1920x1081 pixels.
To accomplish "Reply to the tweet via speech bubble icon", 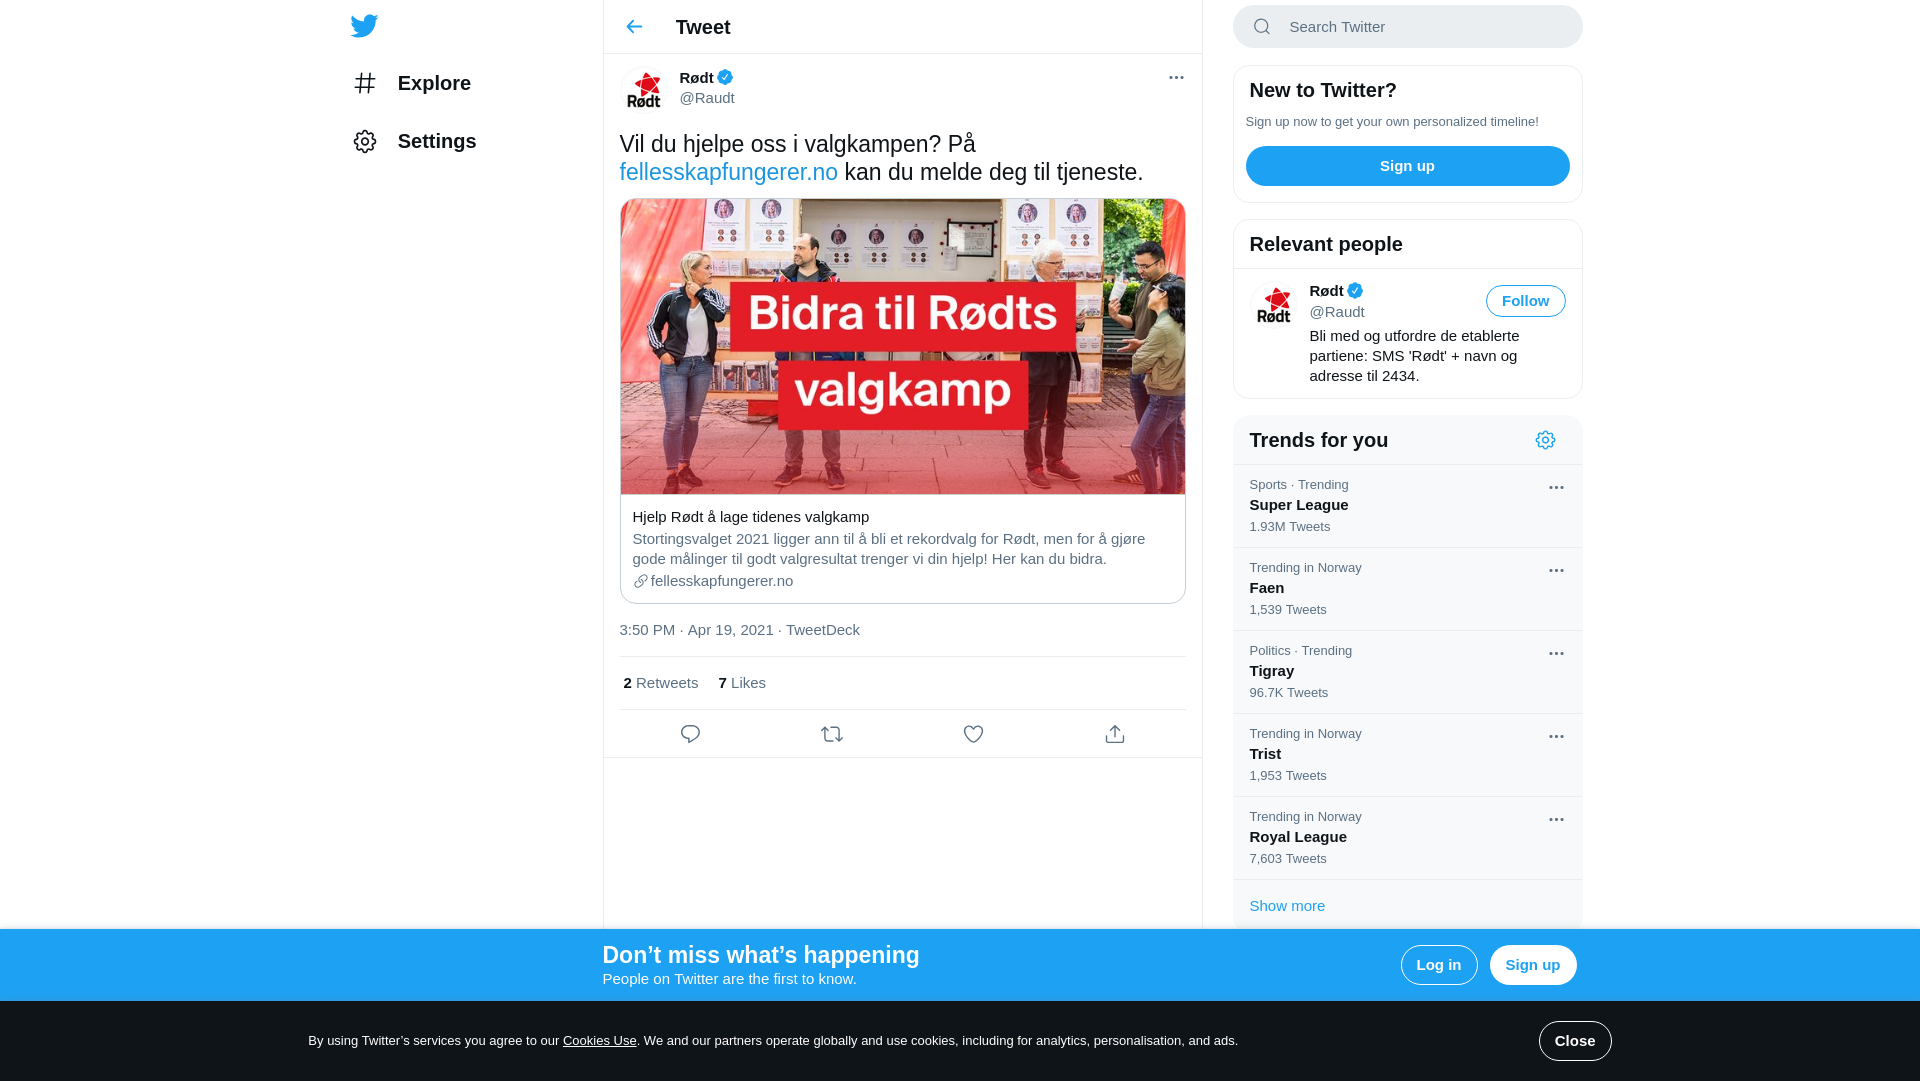I will pos(690,734).
